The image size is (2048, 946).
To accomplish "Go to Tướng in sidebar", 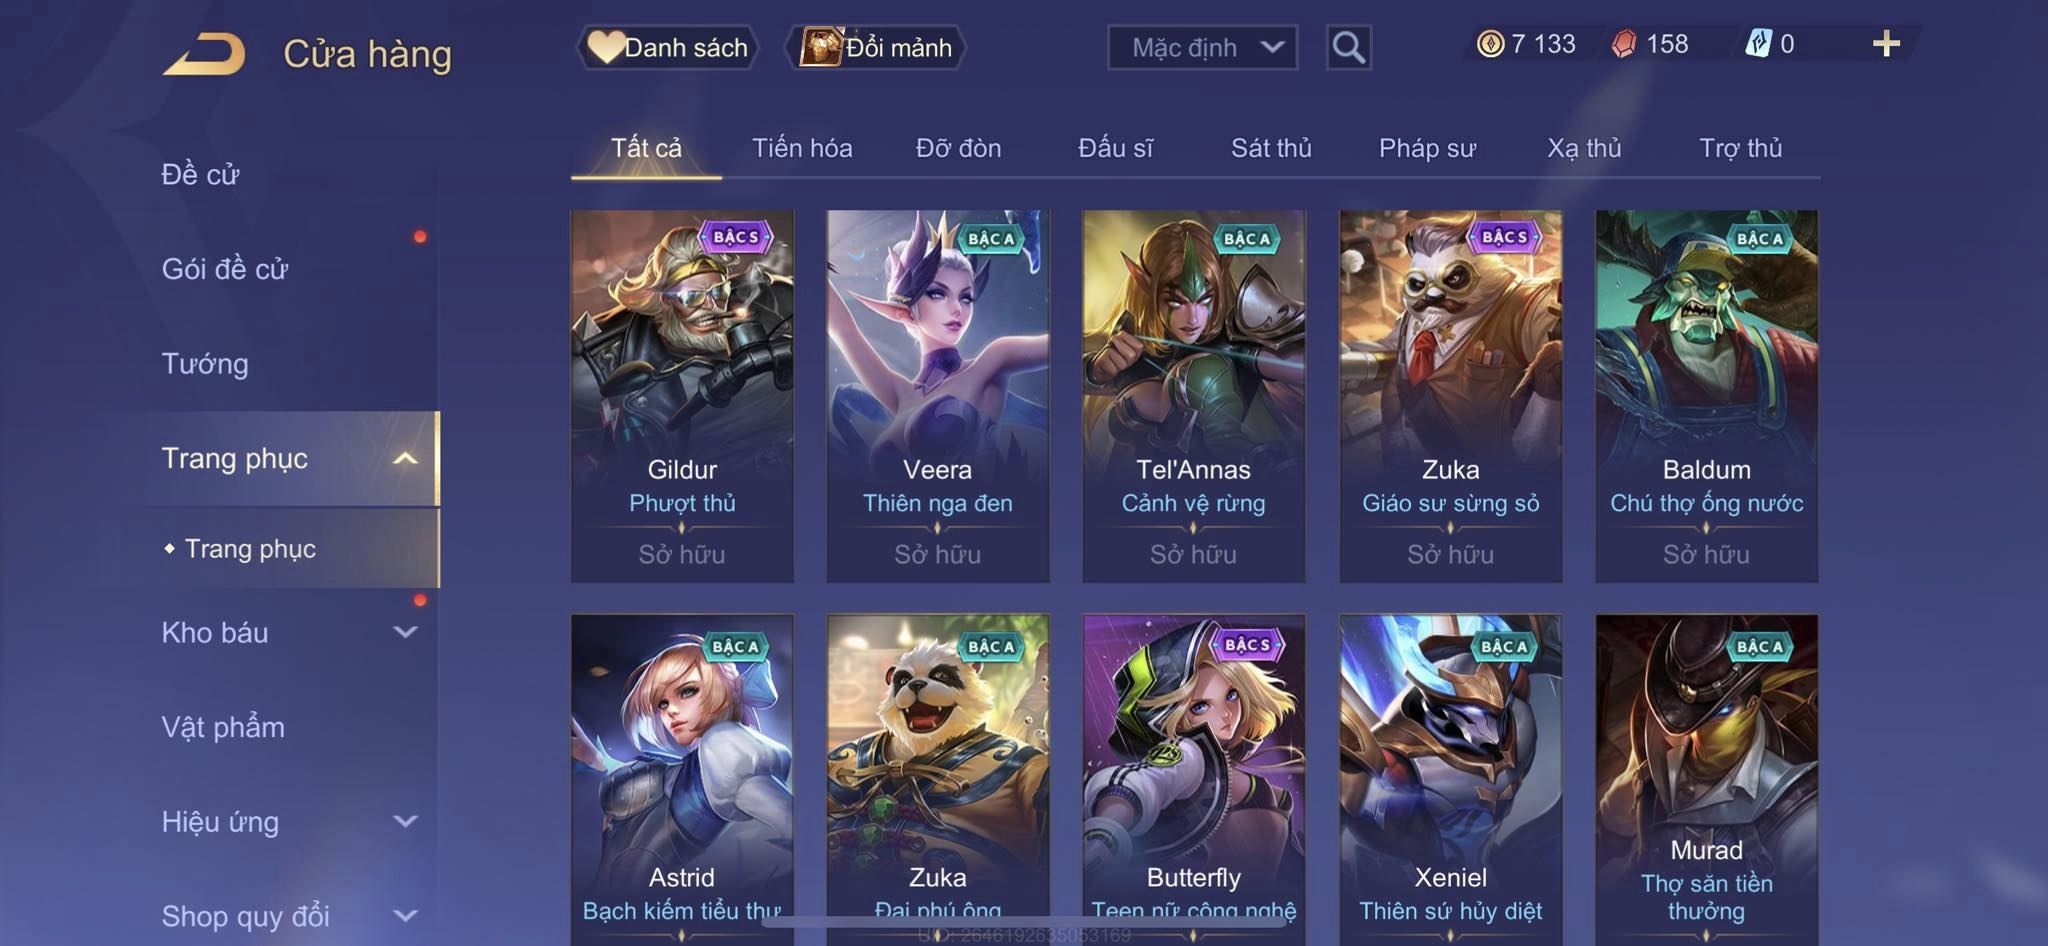I will tap(205, 364).
